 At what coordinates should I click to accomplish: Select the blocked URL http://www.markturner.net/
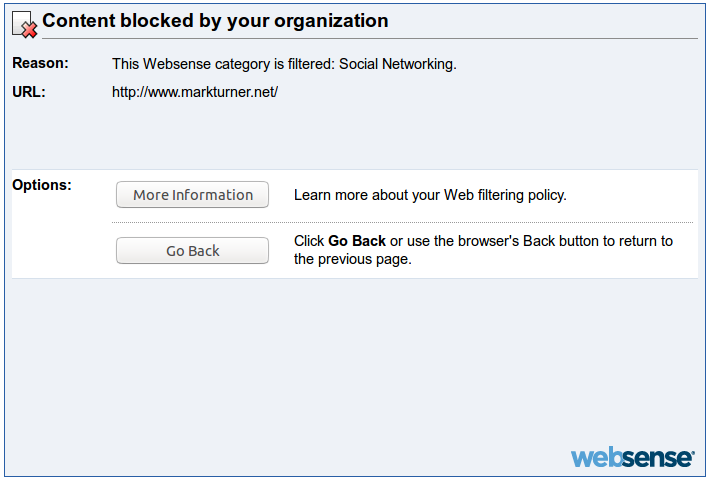click(195, 92)
